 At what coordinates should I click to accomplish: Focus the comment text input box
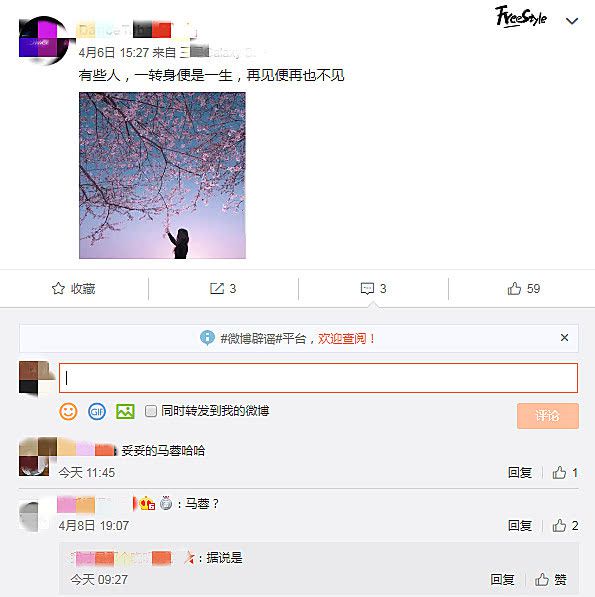click(318, 378)
